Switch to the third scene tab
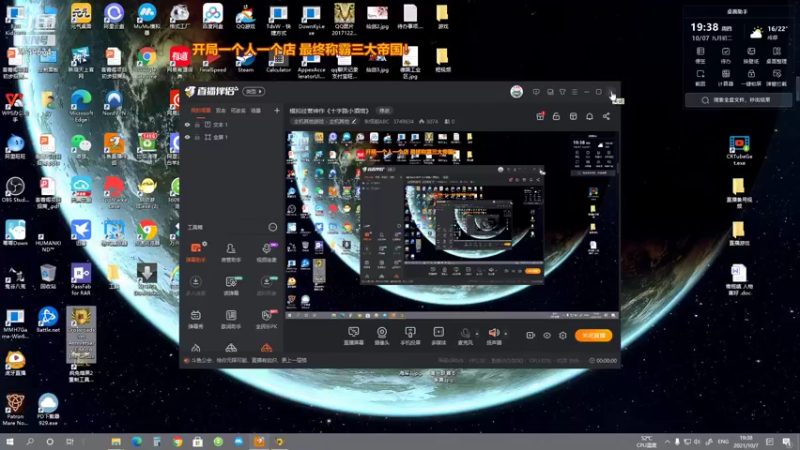The image size is (800, 450). point(238,110)
